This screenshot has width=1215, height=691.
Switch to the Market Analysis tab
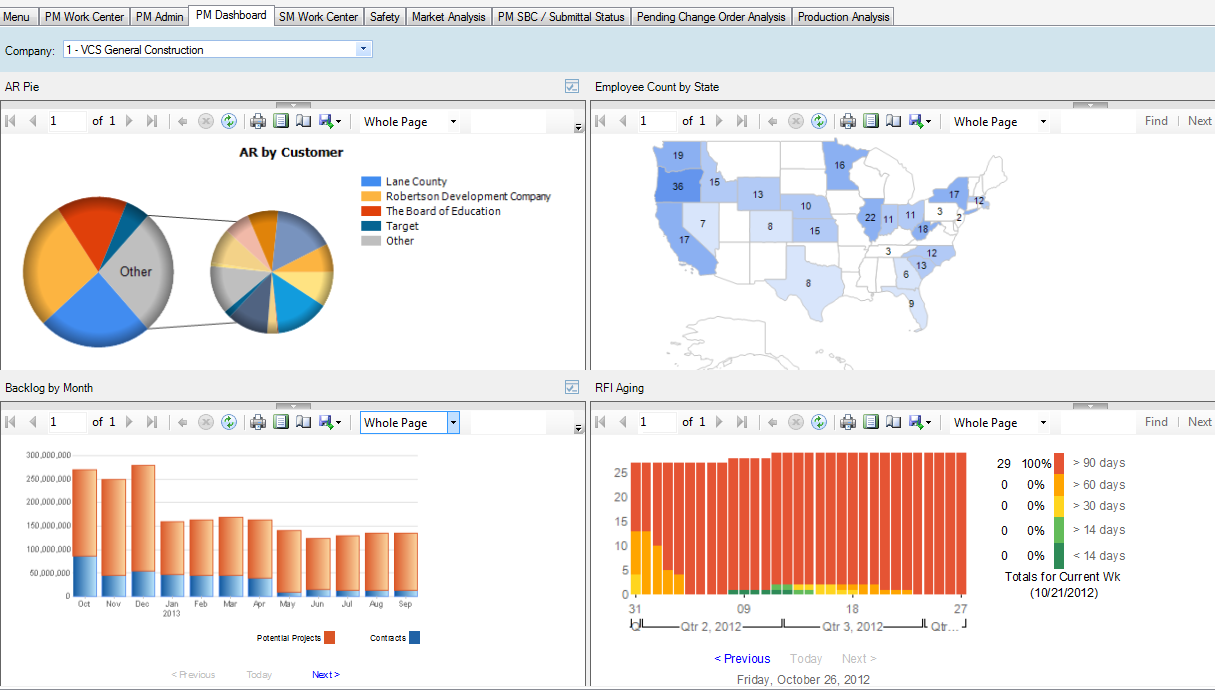point(448,17)
